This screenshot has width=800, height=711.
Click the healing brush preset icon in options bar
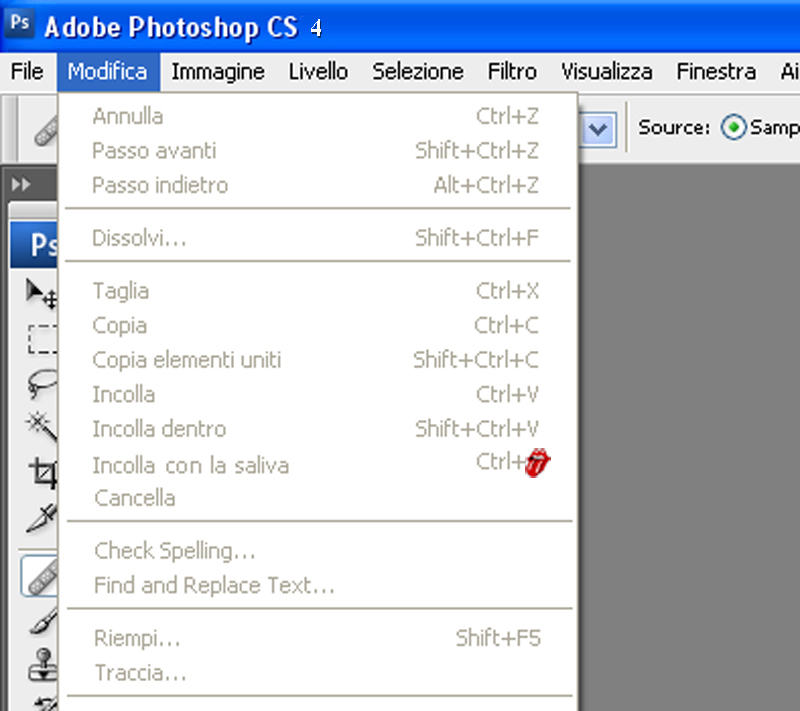click(x=45, y=131)
